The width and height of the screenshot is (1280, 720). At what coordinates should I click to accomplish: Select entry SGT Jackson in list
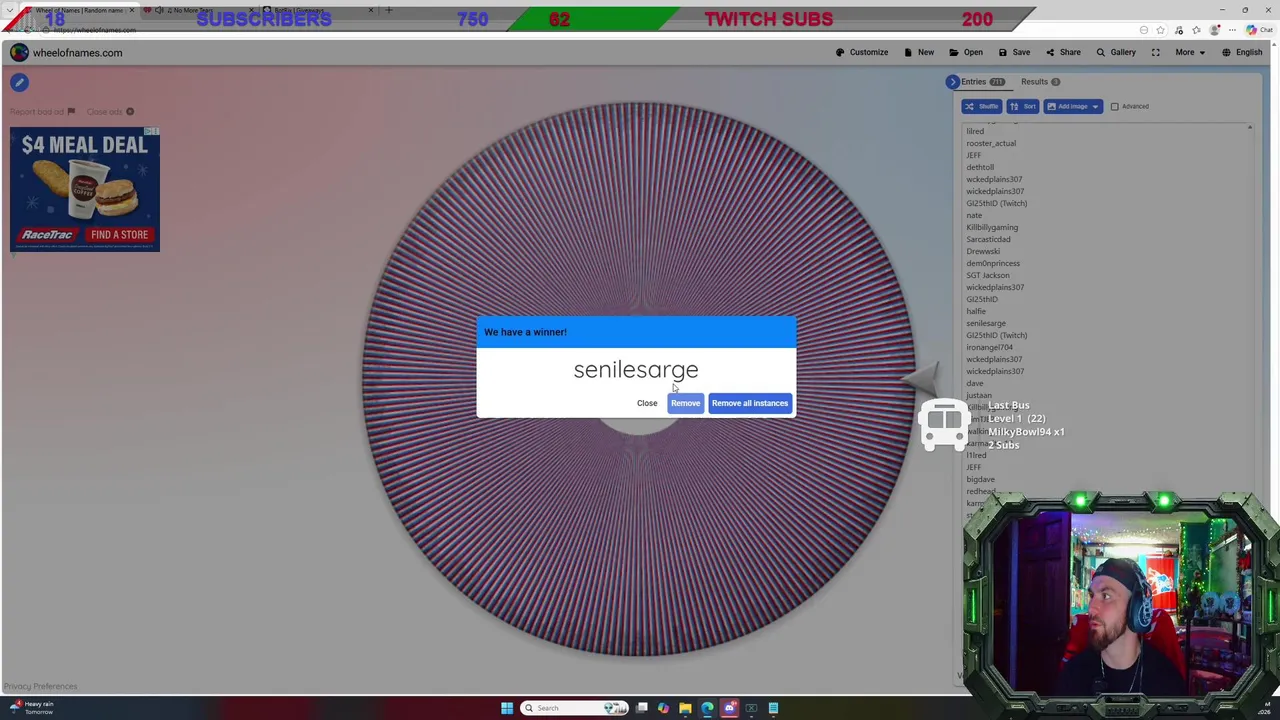pyautogui.click(x=988, y=275)
